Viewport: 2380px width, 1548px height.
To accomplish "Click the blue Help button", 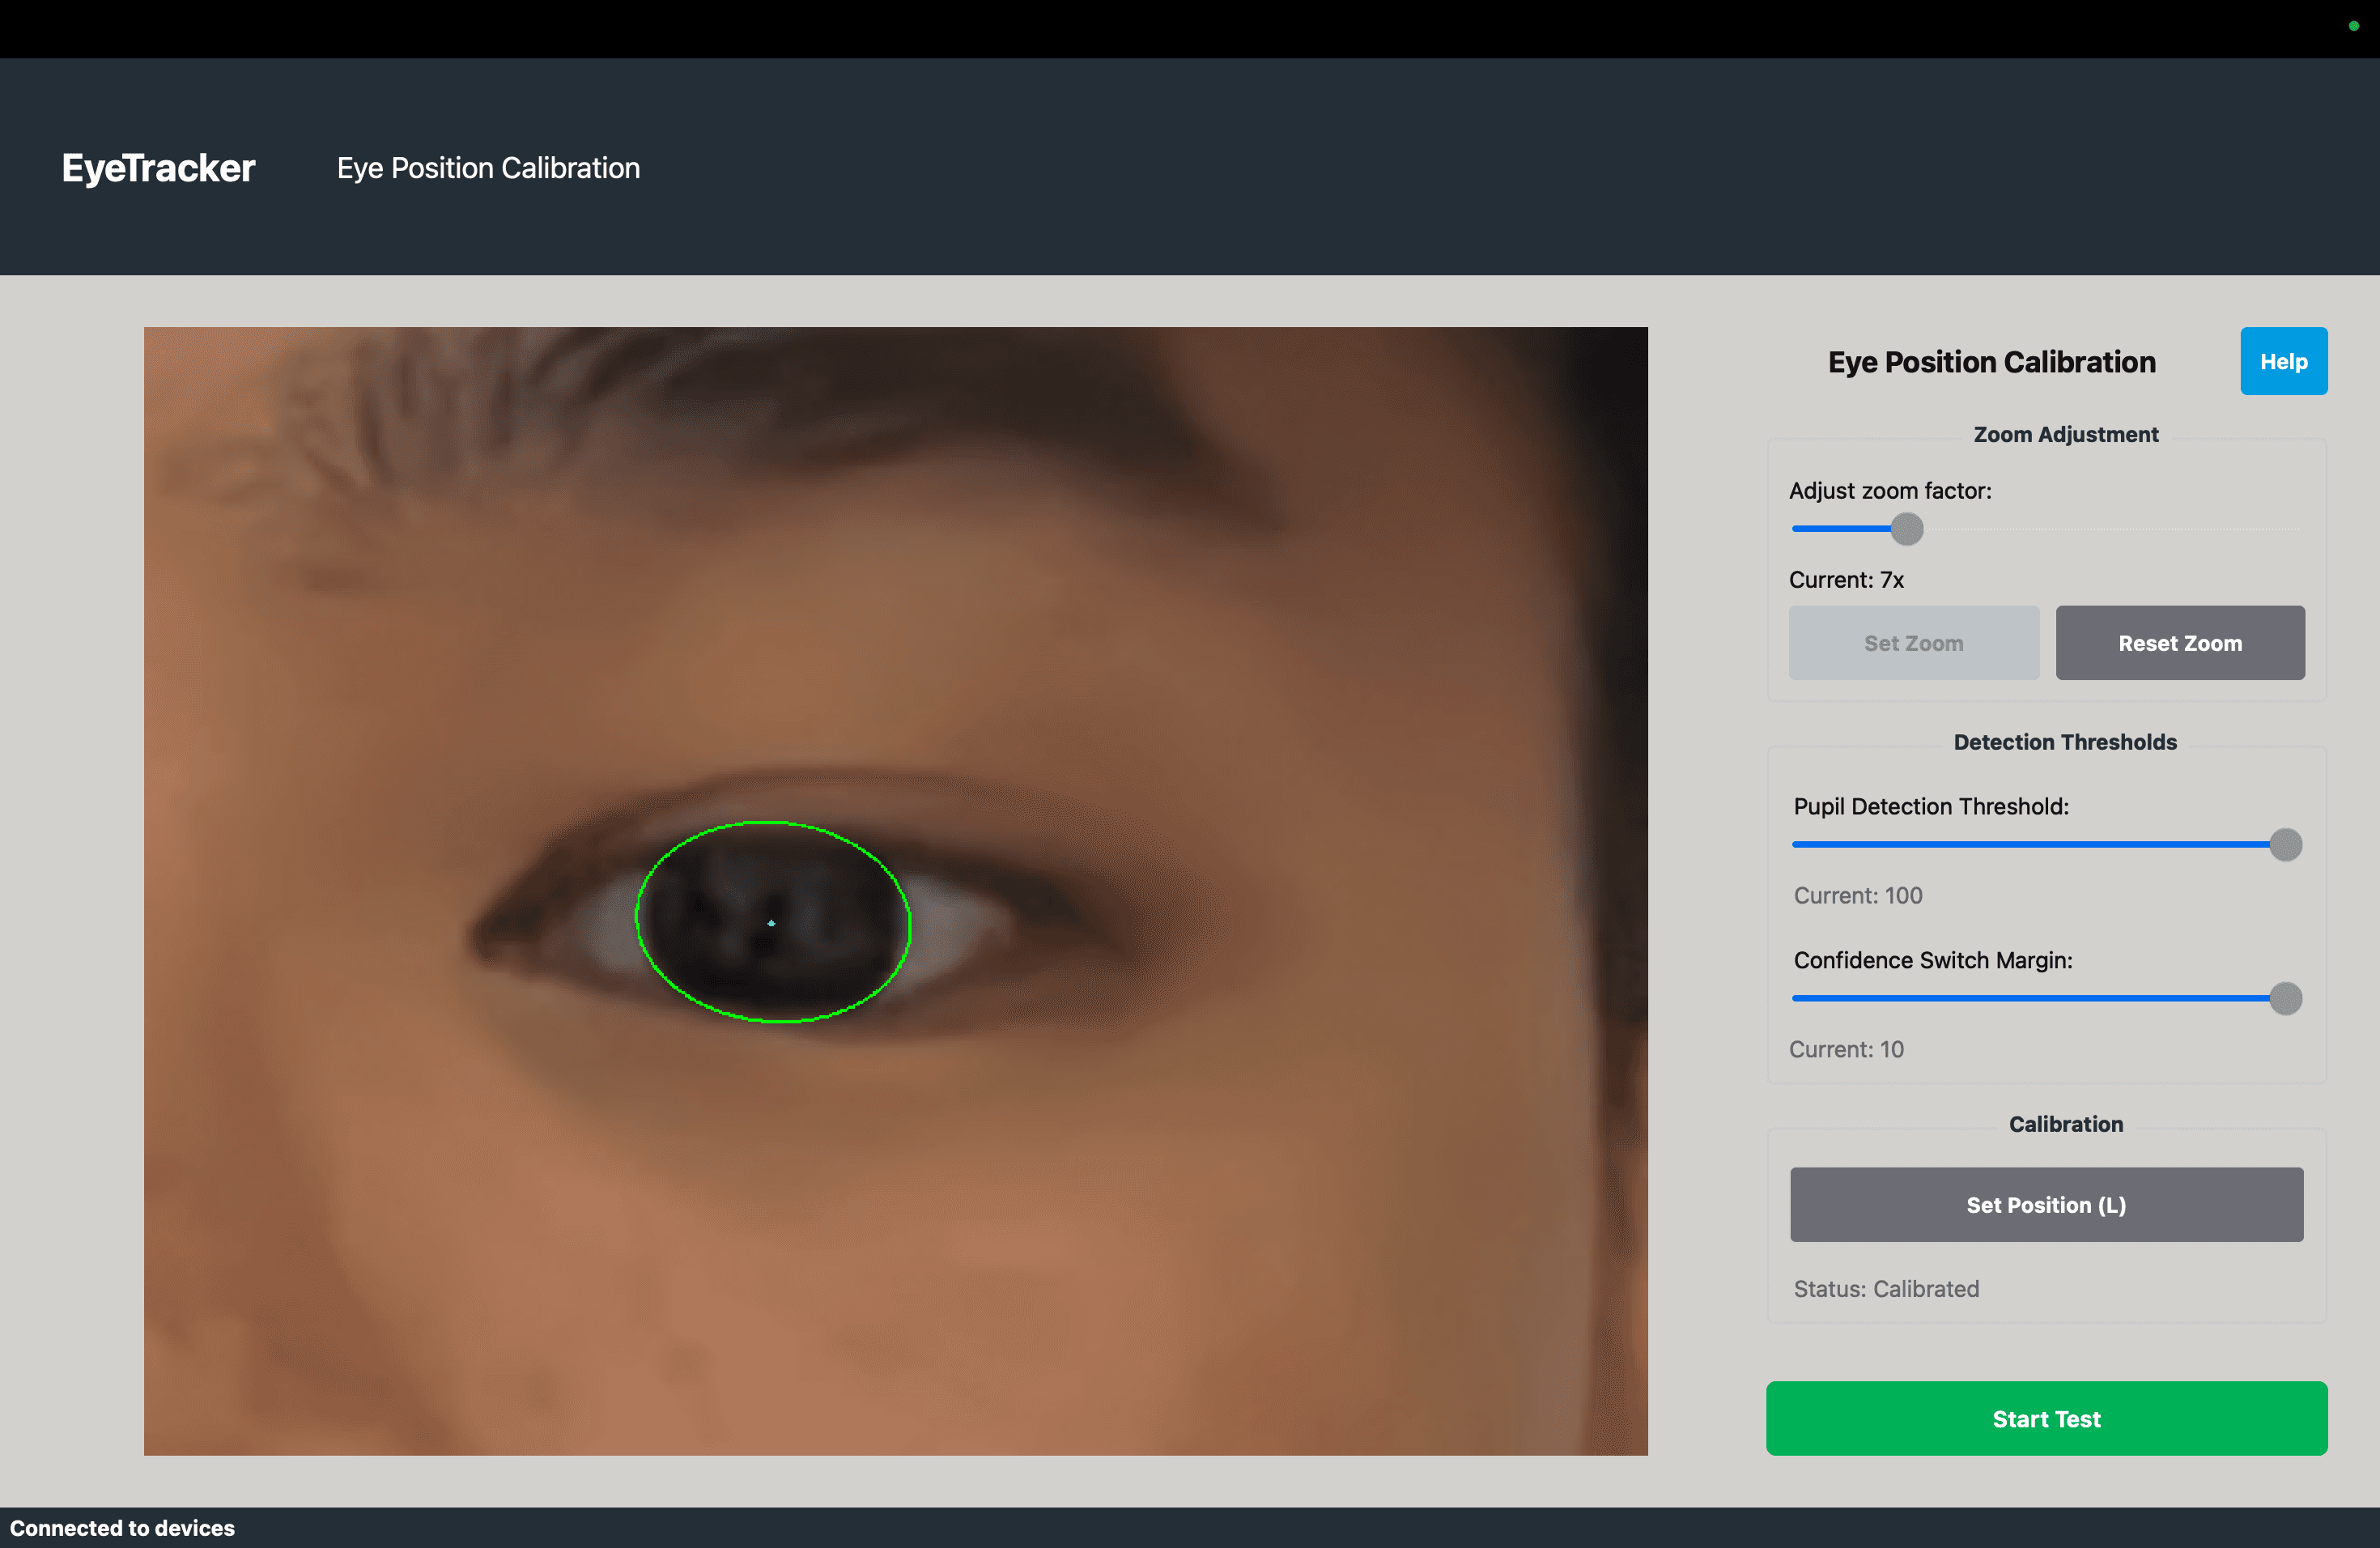I will [2283, 361].
